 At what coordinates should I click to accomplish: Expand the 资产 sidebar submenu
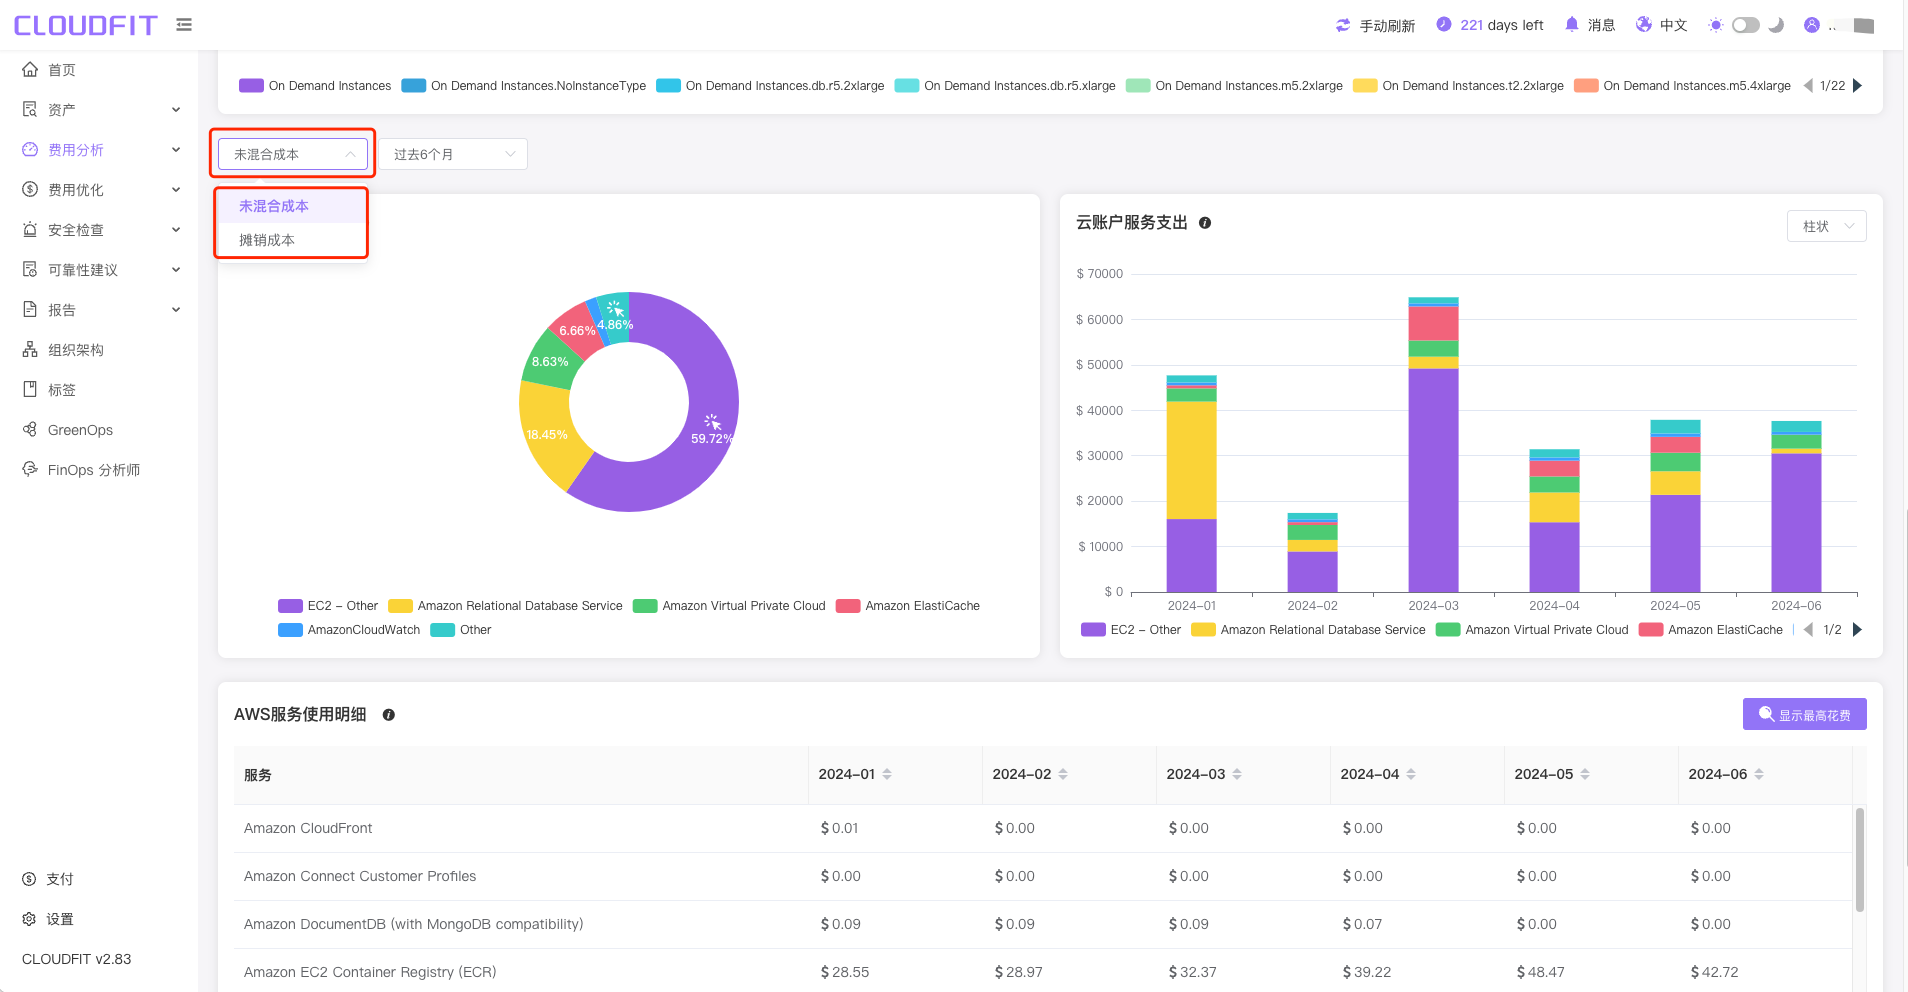(176, 109)
